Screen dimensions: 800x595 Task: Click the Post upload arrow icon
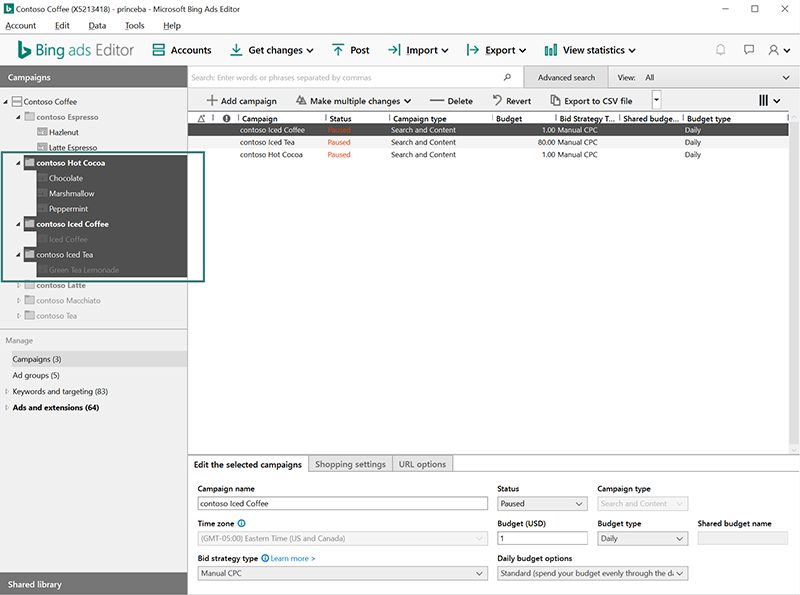(x=338, y=49)
